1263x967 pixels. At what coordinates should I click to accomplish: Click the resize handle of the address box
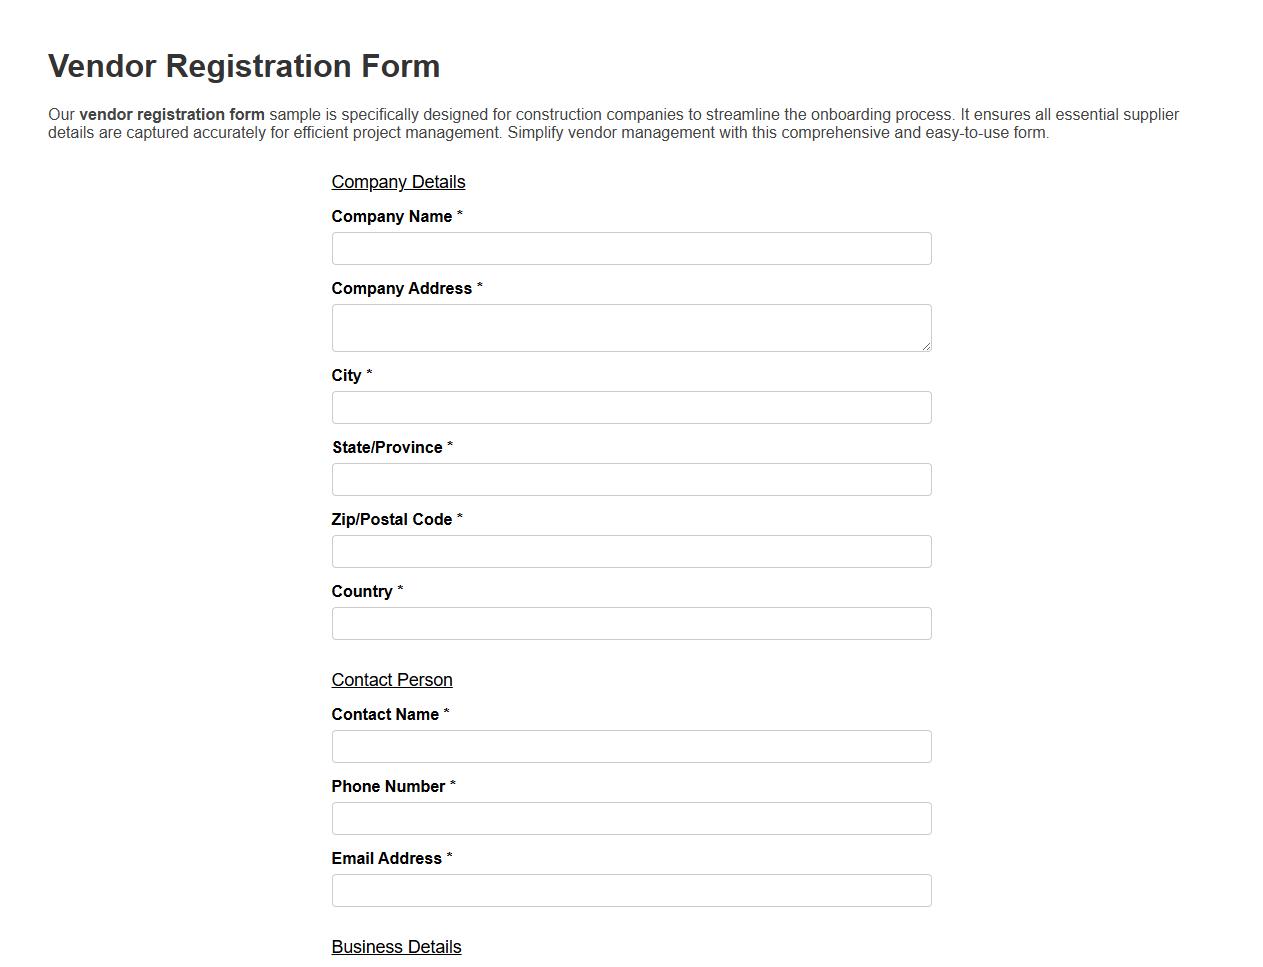(926, 349)
